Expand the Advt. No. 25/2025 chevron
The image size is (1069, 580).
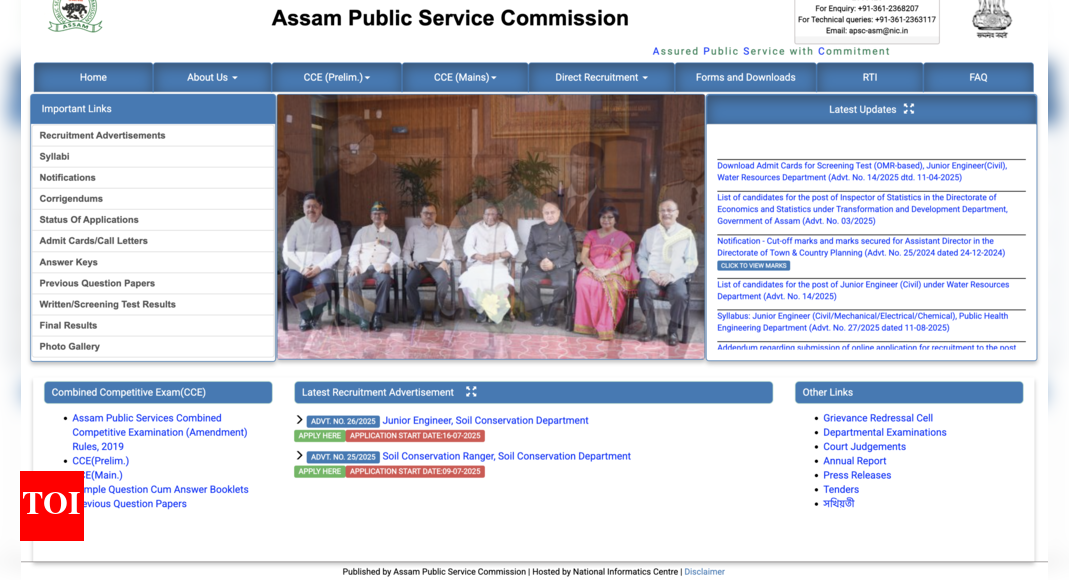(x=299, y=456)
